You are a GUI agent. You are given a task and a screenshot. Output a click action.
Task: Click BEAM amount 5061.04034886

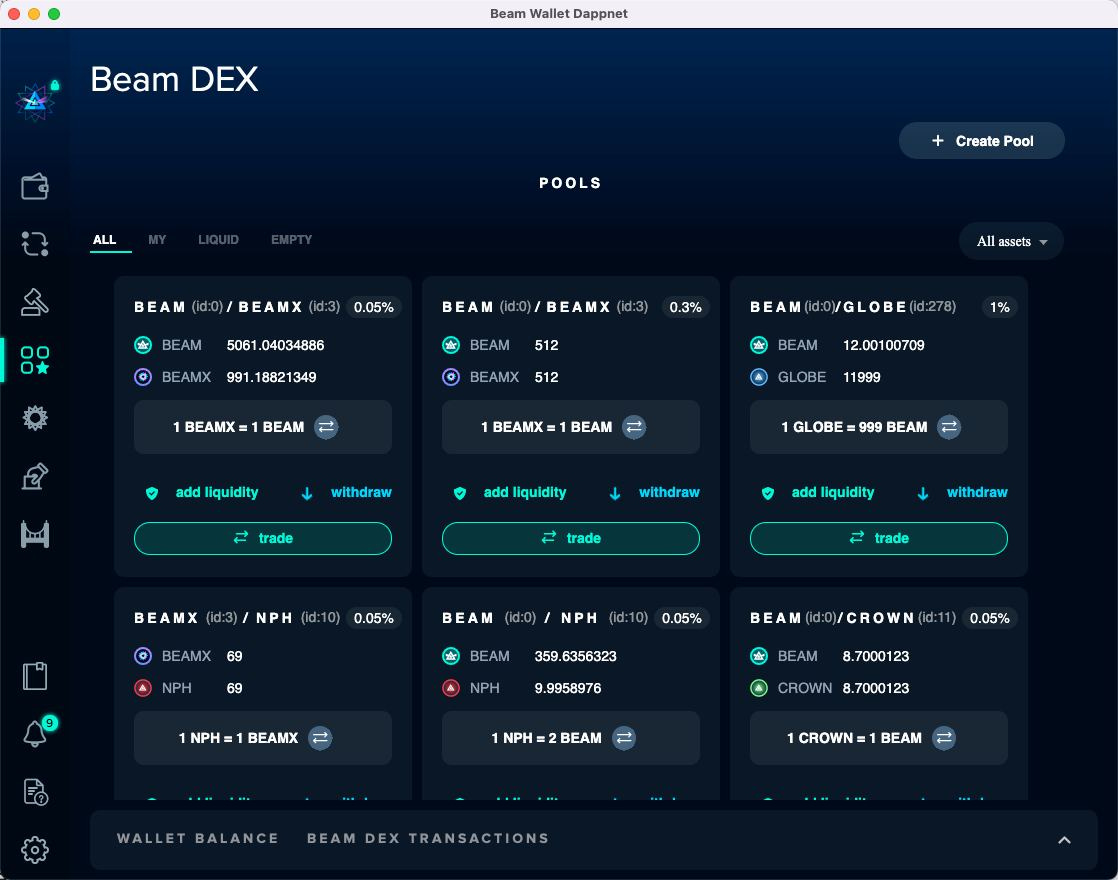(275, 345)
